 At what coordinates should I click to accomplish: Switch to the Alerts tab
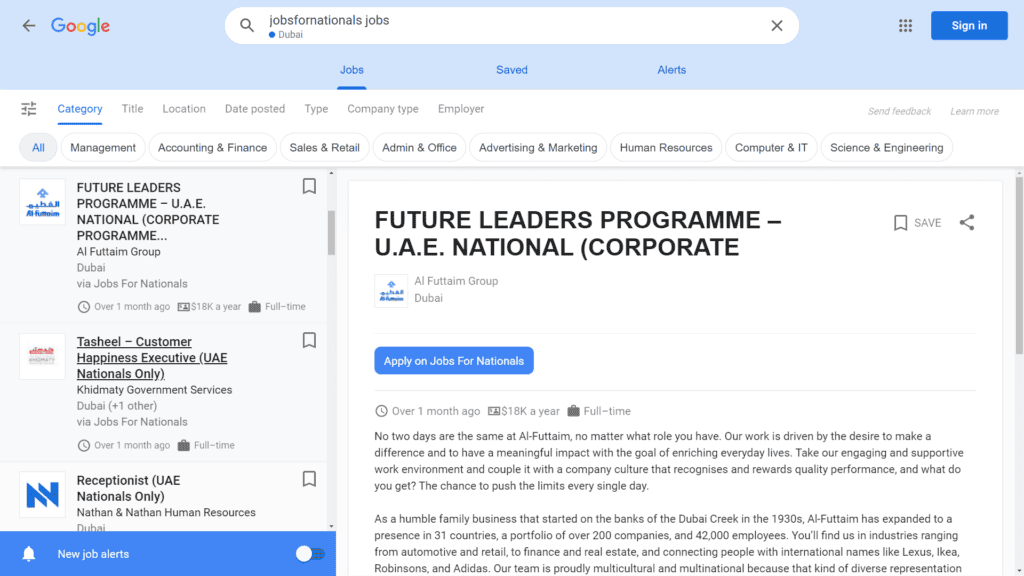(671, 70)
